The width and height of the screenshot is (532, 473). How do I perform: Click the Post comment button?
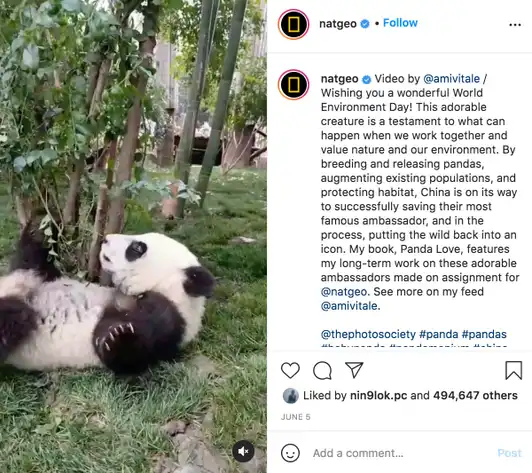point(509,453)
